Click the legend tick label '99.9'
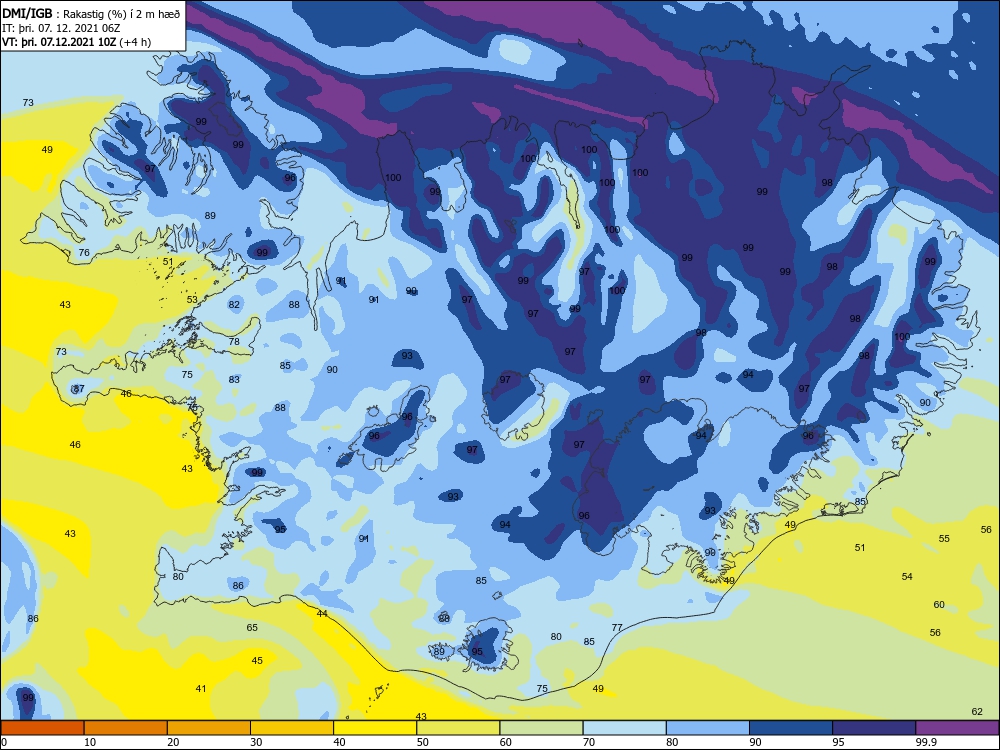The image size is (1000, 750). pyautogui.click(x=926, y=742)
